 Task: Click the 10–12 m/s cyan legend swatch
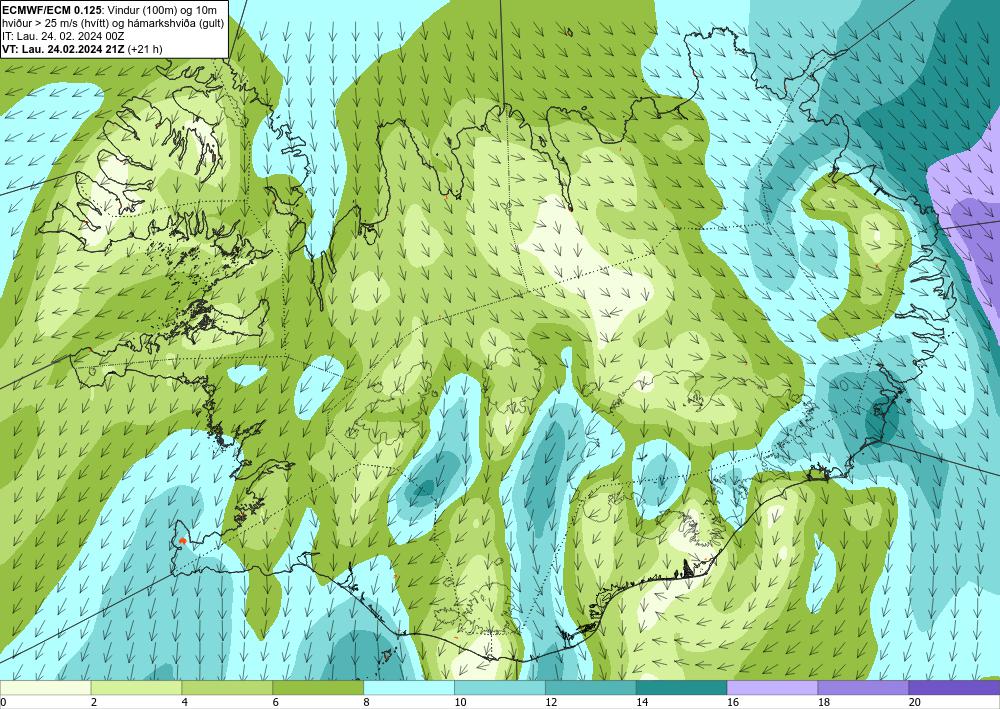point(500,687)
